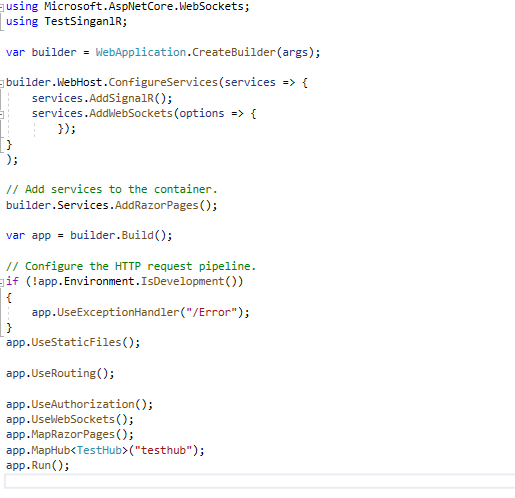Click the 'app.UseStaticFiles();' line

(x=73, y=343)
